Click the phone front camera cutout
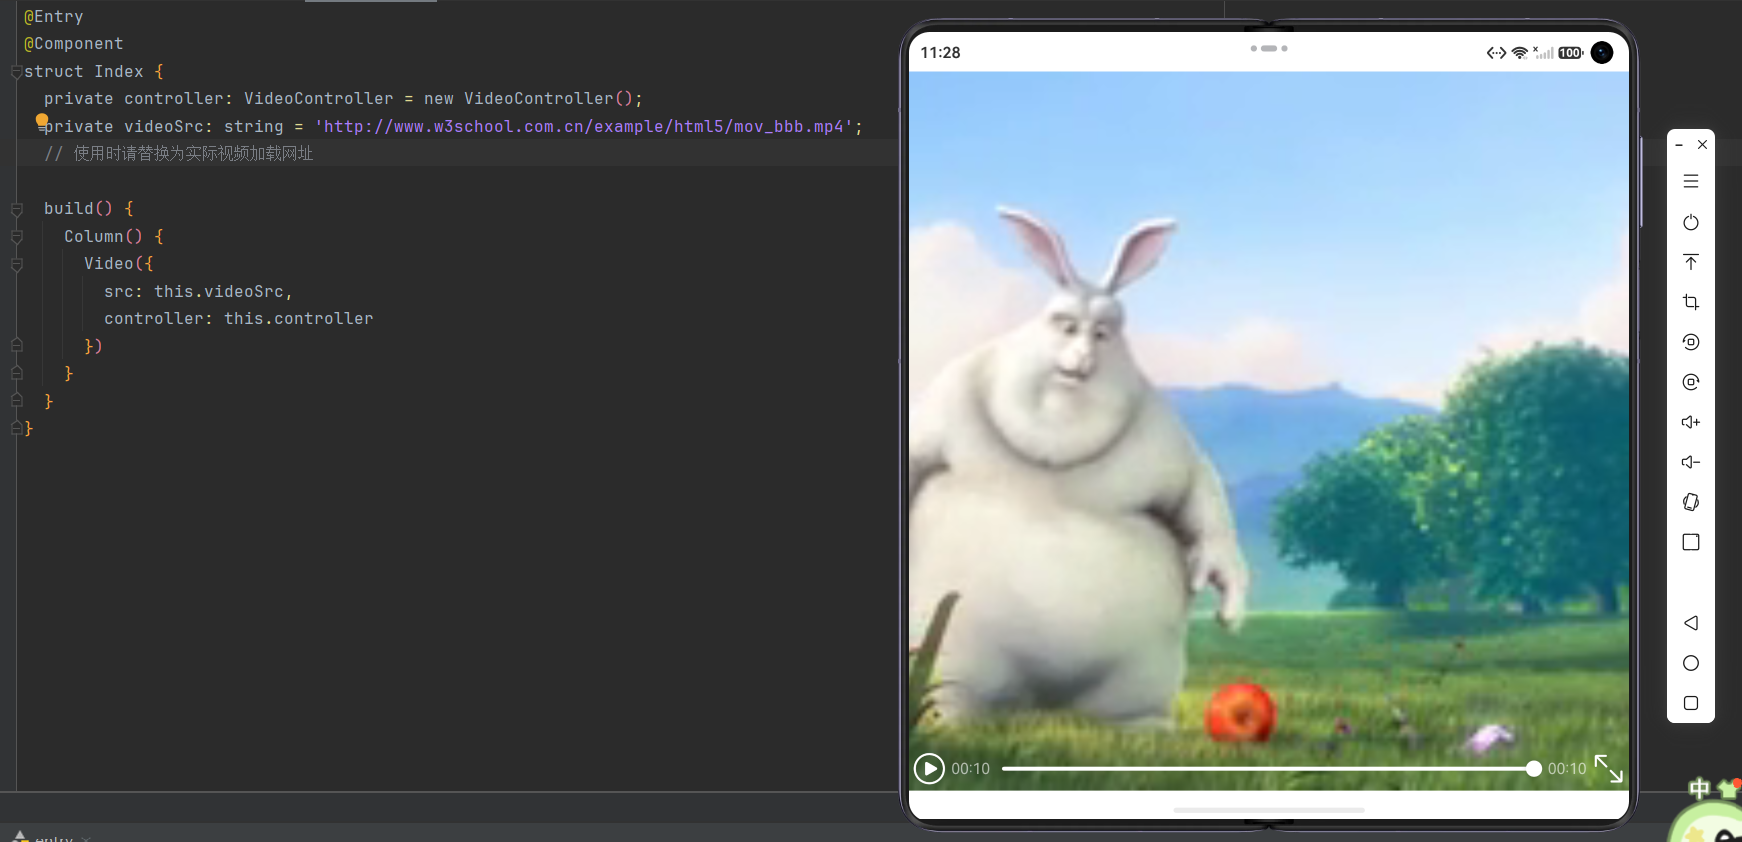The width and height of the screenshot is (1742, 842). tap(1601, 52)
